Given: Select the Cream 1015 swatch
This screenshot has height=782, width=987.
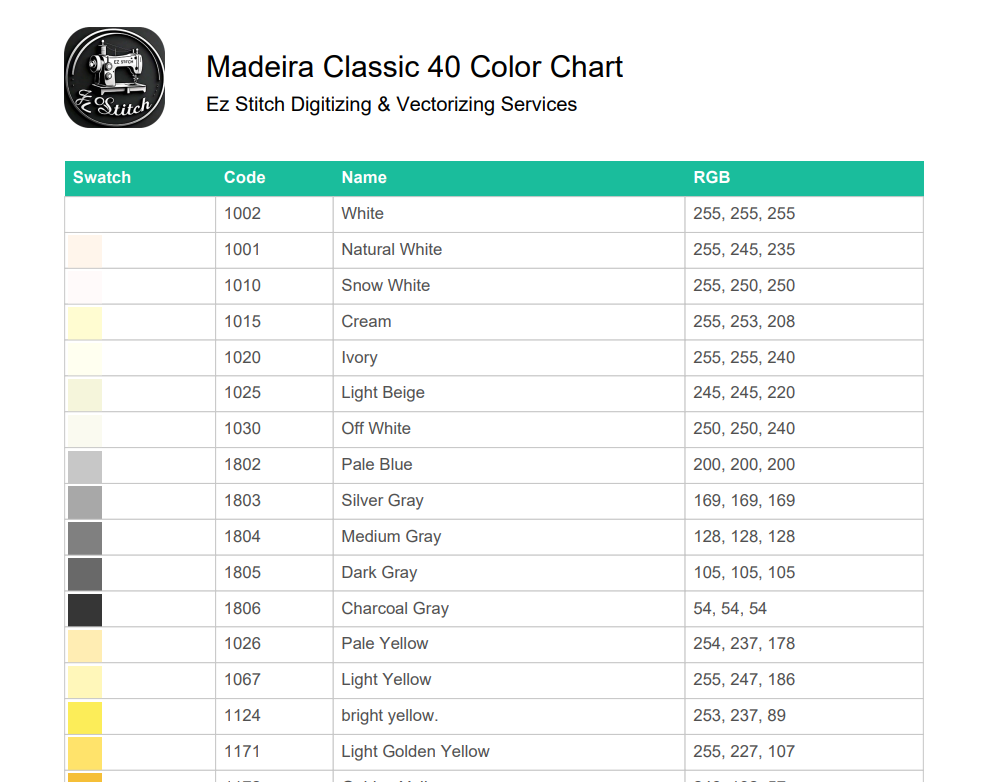Looking at the screenshot, I should point(85,322).
